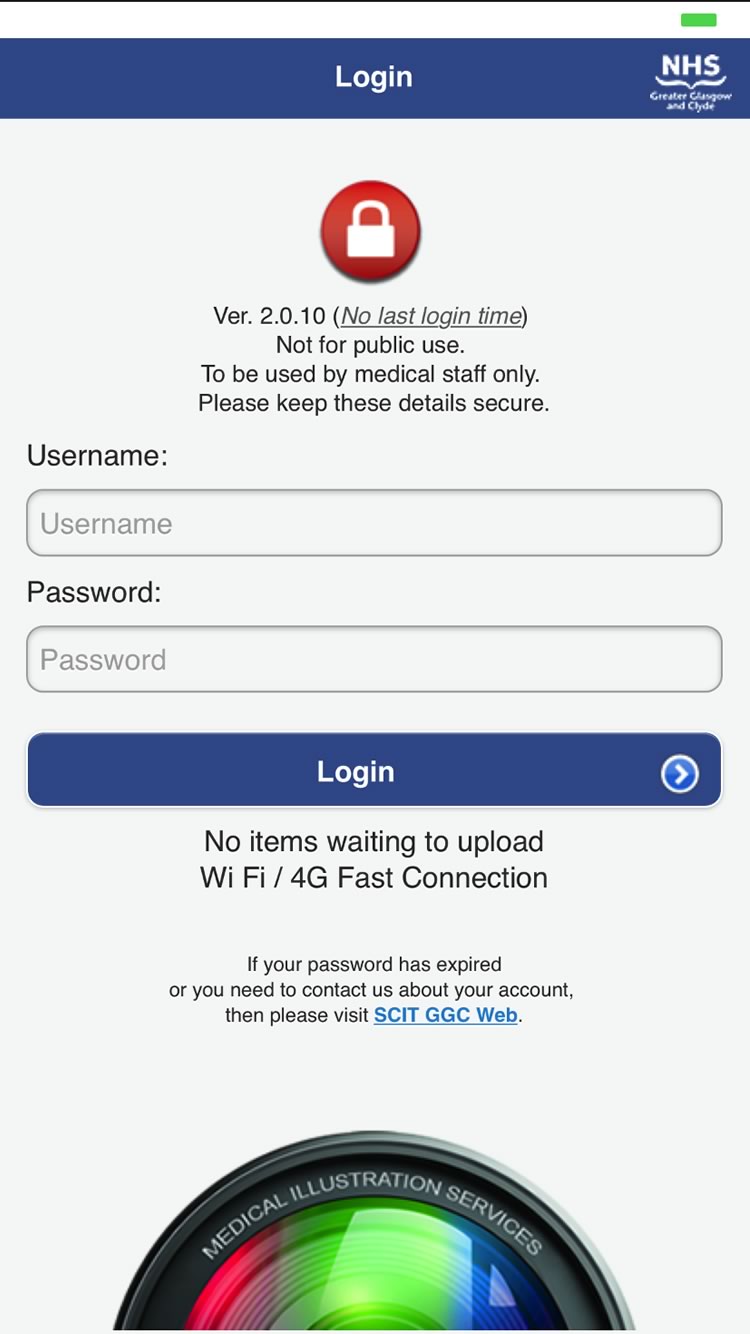750x1334 pixels.
Task: Focus the Username input field
Action: click(374, 523)
